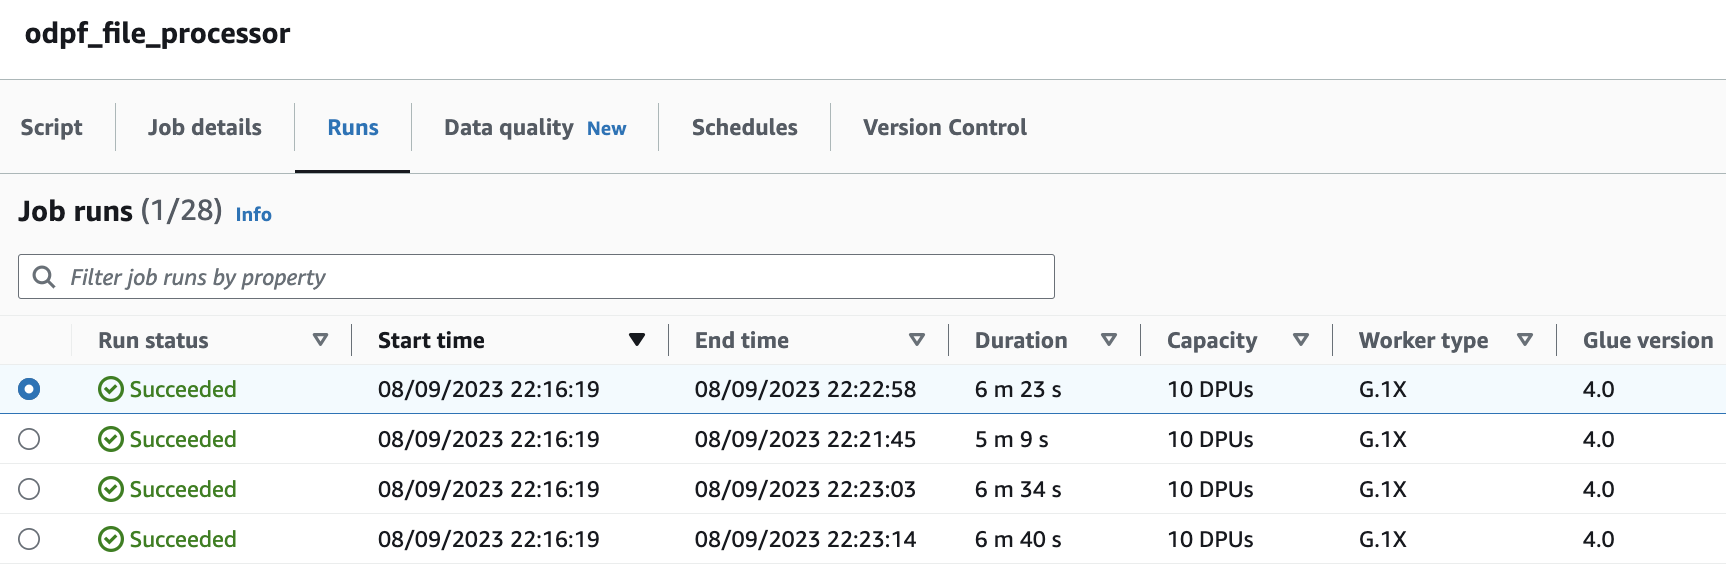Select the run ending at 22:22:58 radio button
The width and height of the screenshot is (1726, 572).
point(29,389)
